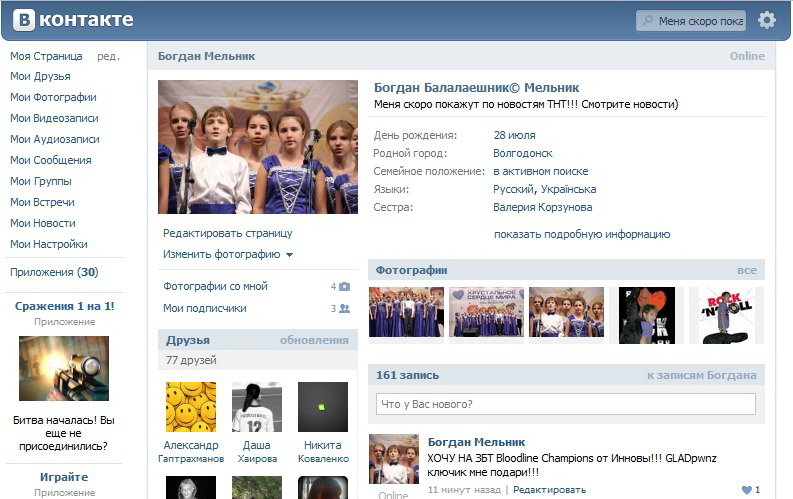
Task: Click ред. next to Моя Страница
Action: point(108,56)
